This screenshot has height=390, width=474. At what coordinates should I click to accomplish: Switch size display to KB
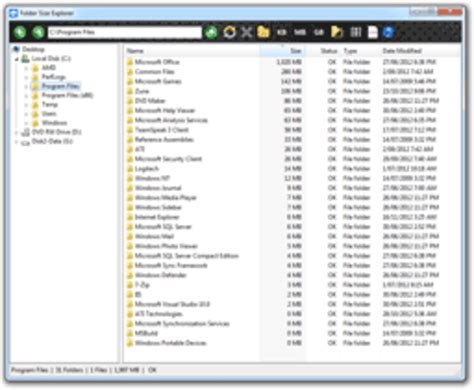click(282, 32)
